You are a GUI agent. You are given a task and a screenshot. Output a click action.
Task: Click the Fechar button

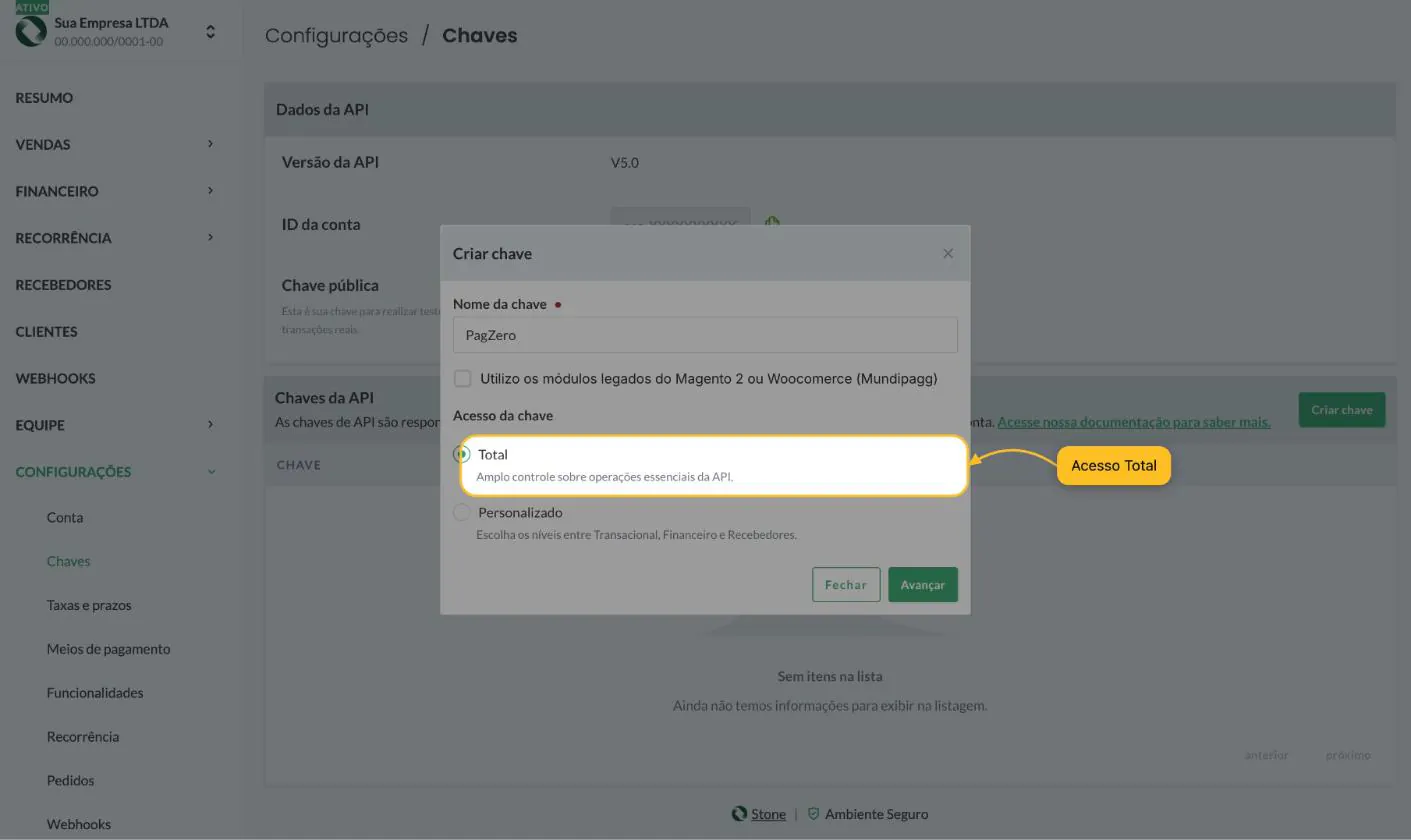click(x=846, y=585)
